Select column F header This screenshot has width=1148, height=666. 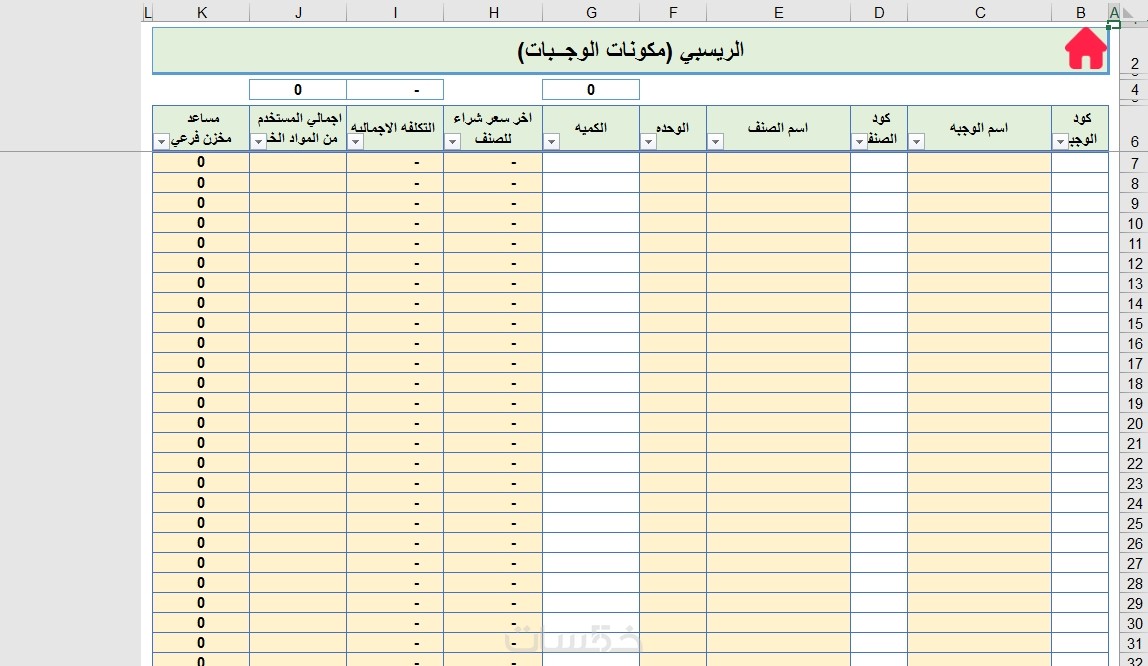(x=673, y=12)
